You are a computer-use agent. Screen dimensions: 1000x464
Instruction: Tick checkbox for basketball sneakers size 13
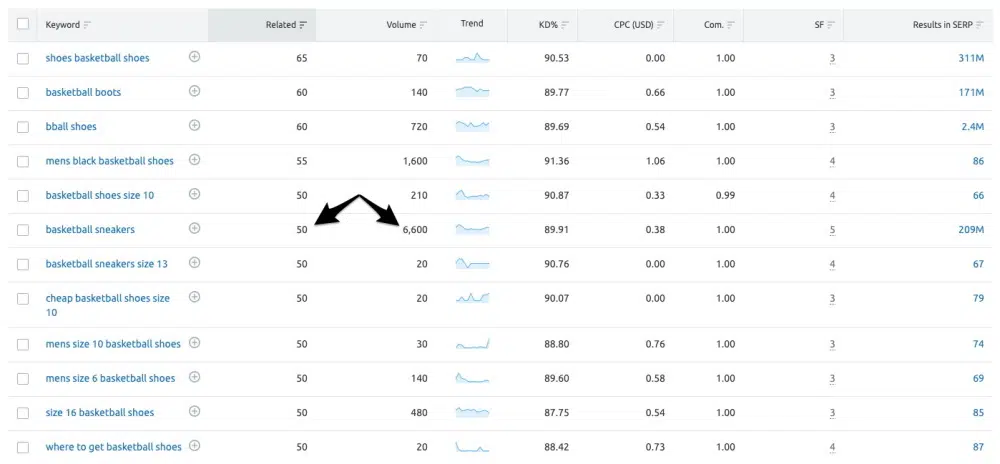pyautogui.click(x=23, y=264)
